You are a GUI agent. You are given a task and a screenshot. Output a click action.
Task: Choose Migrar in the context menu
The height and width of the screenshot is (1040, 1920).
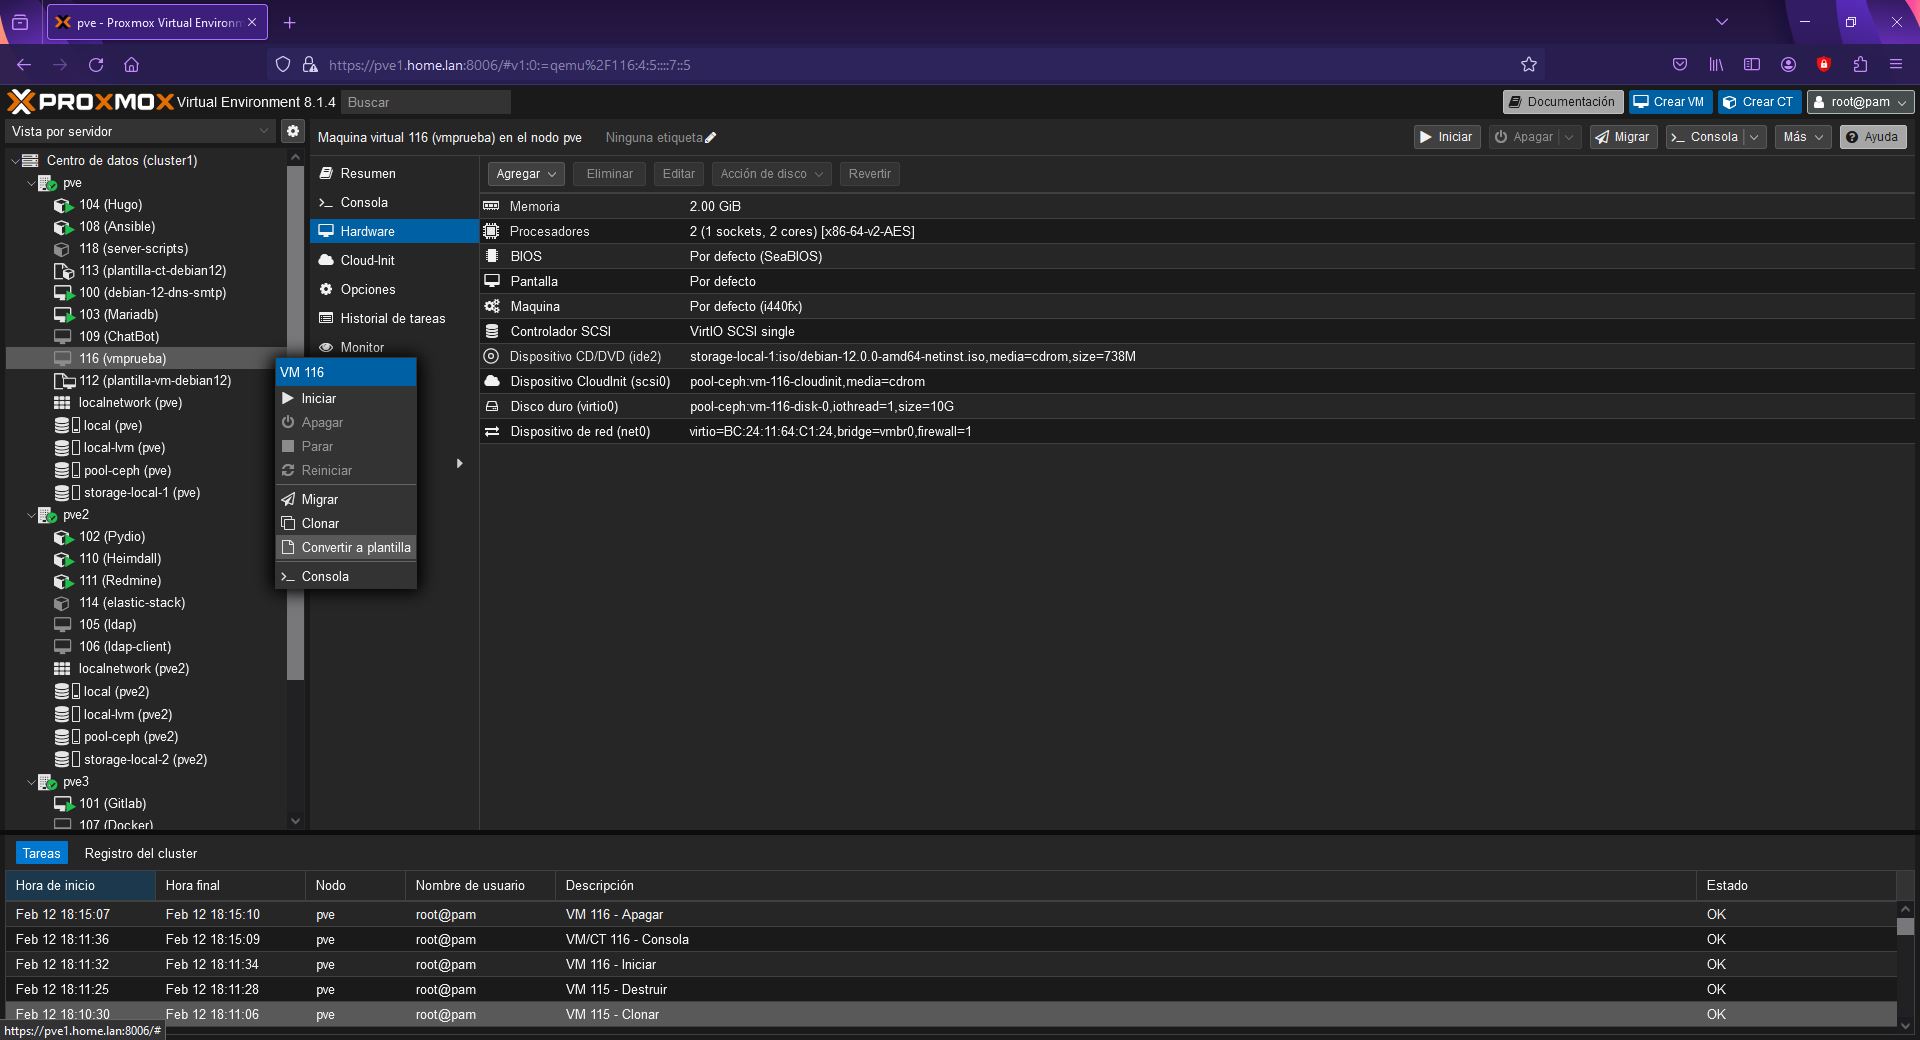[346, 499]
